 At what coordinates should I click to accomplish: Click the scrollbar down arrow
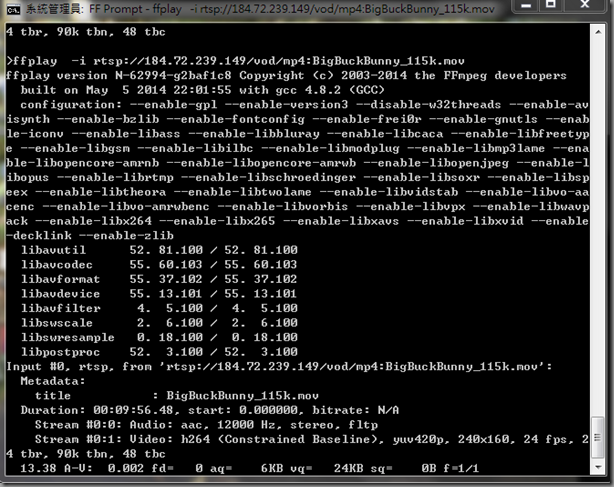point(598,467)
